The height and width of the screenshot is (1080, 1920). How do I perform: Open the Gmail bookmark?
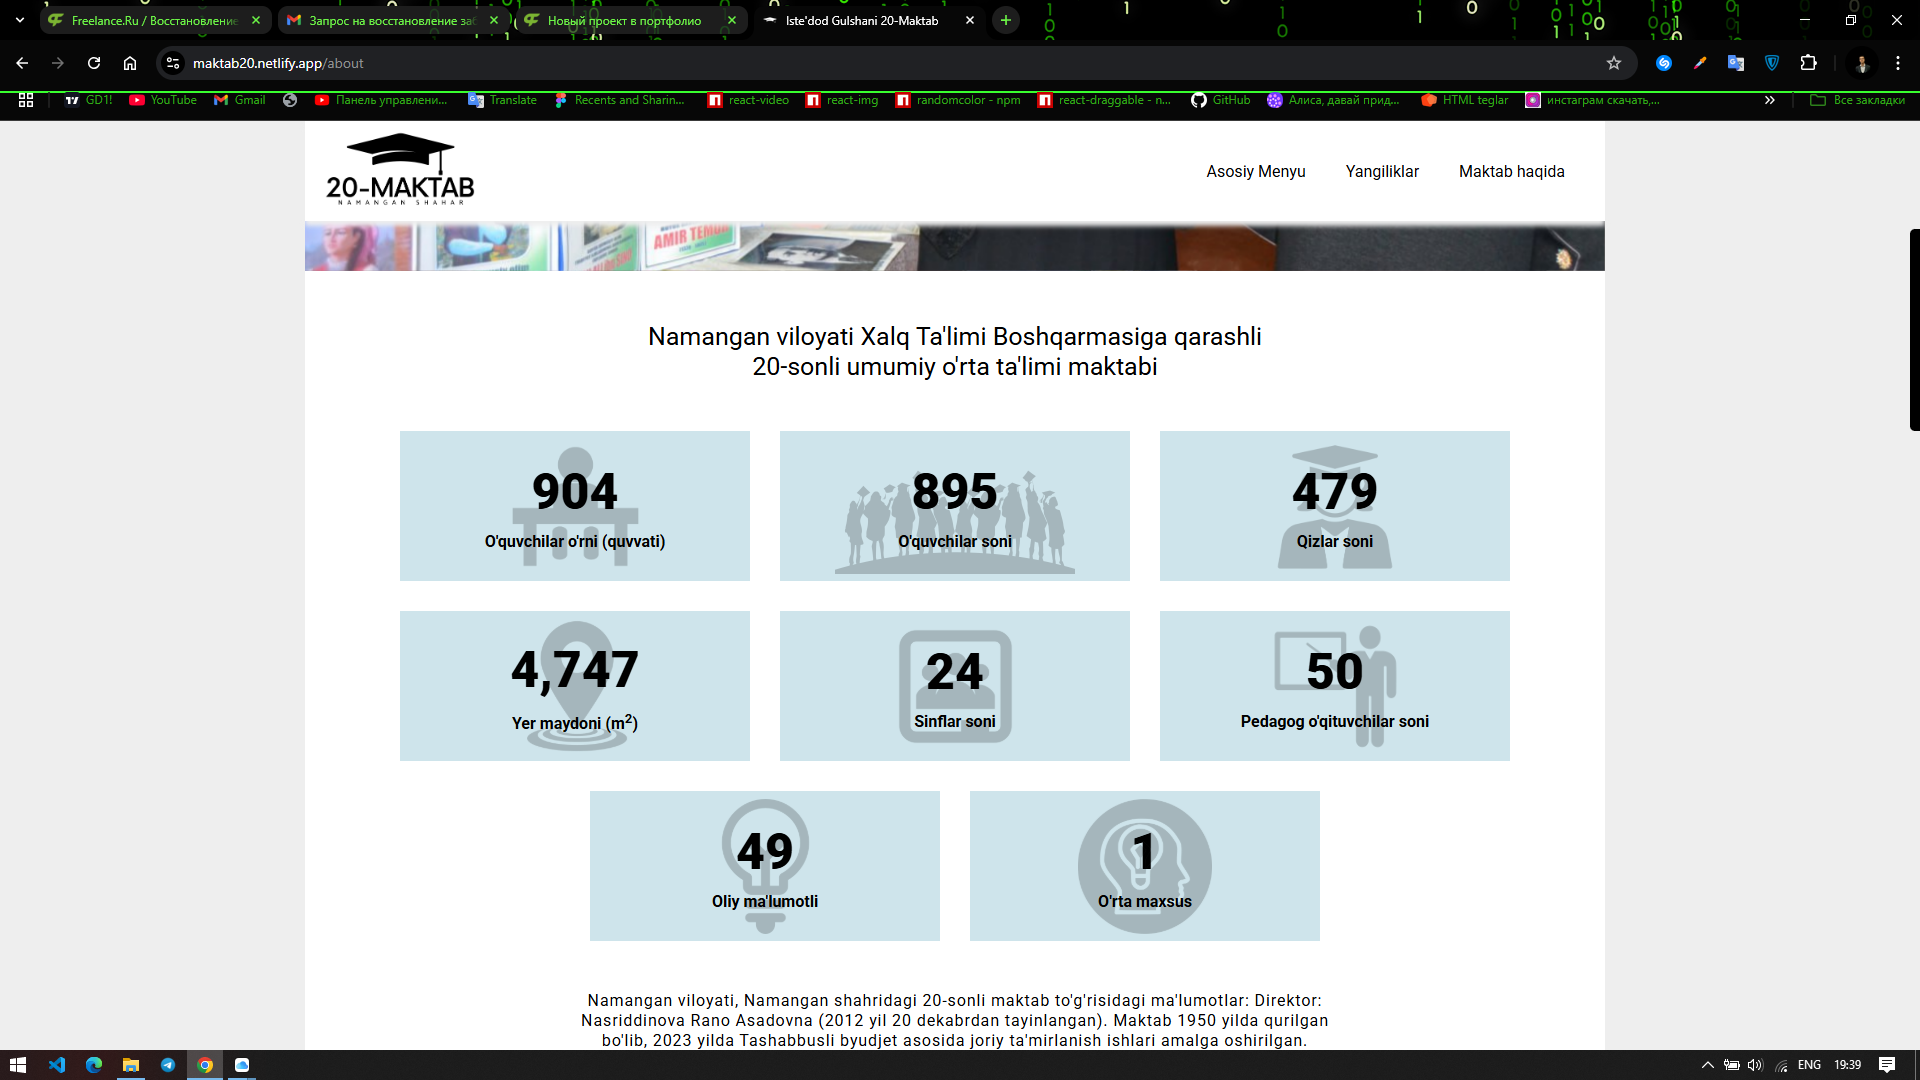tap(239, 100)
